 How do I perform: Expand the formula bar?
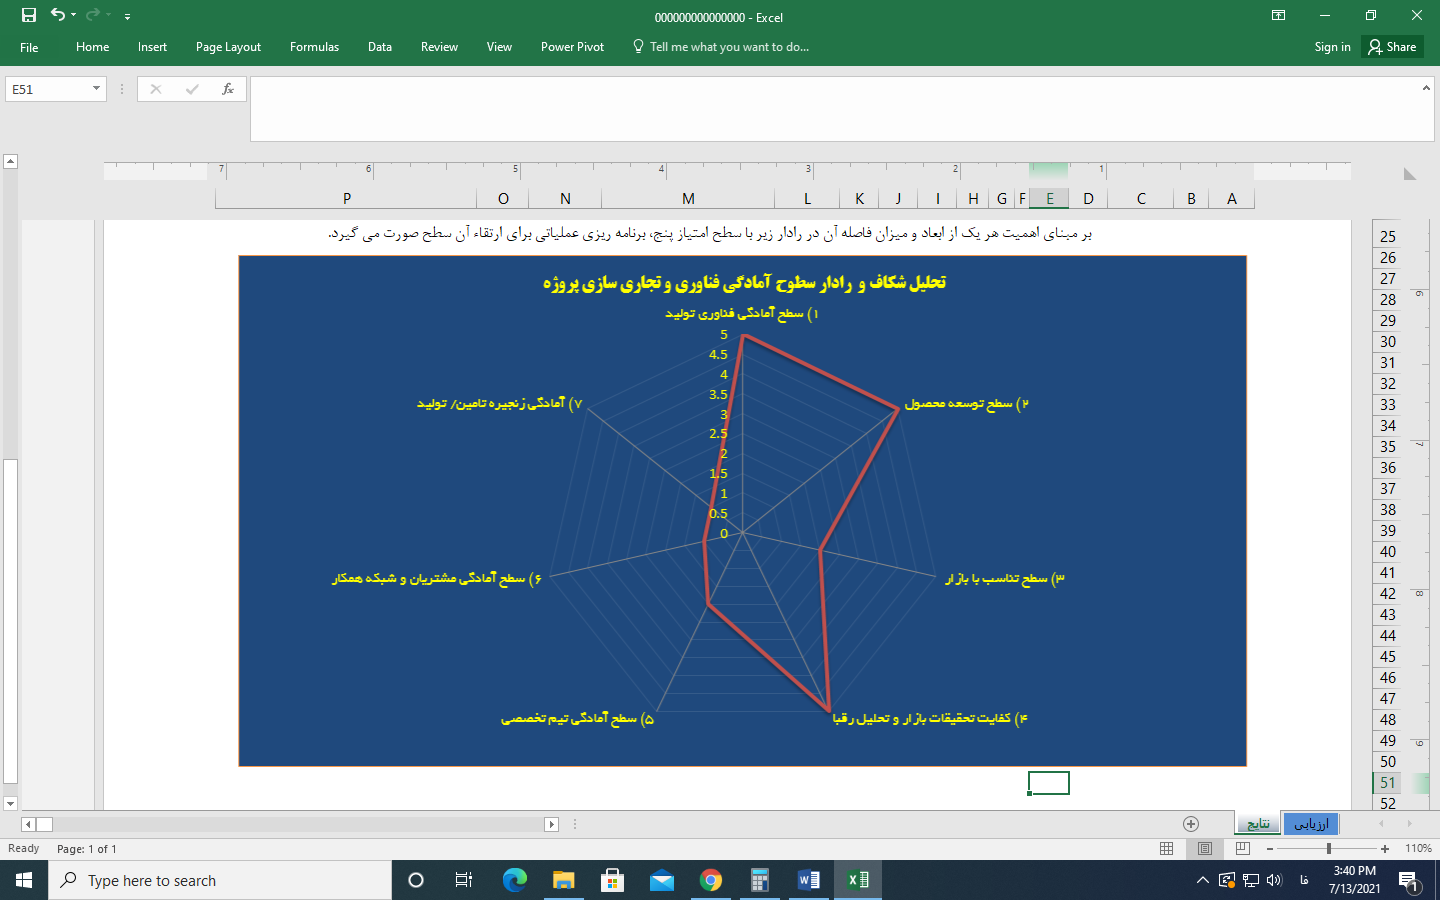coord(1426,88)
